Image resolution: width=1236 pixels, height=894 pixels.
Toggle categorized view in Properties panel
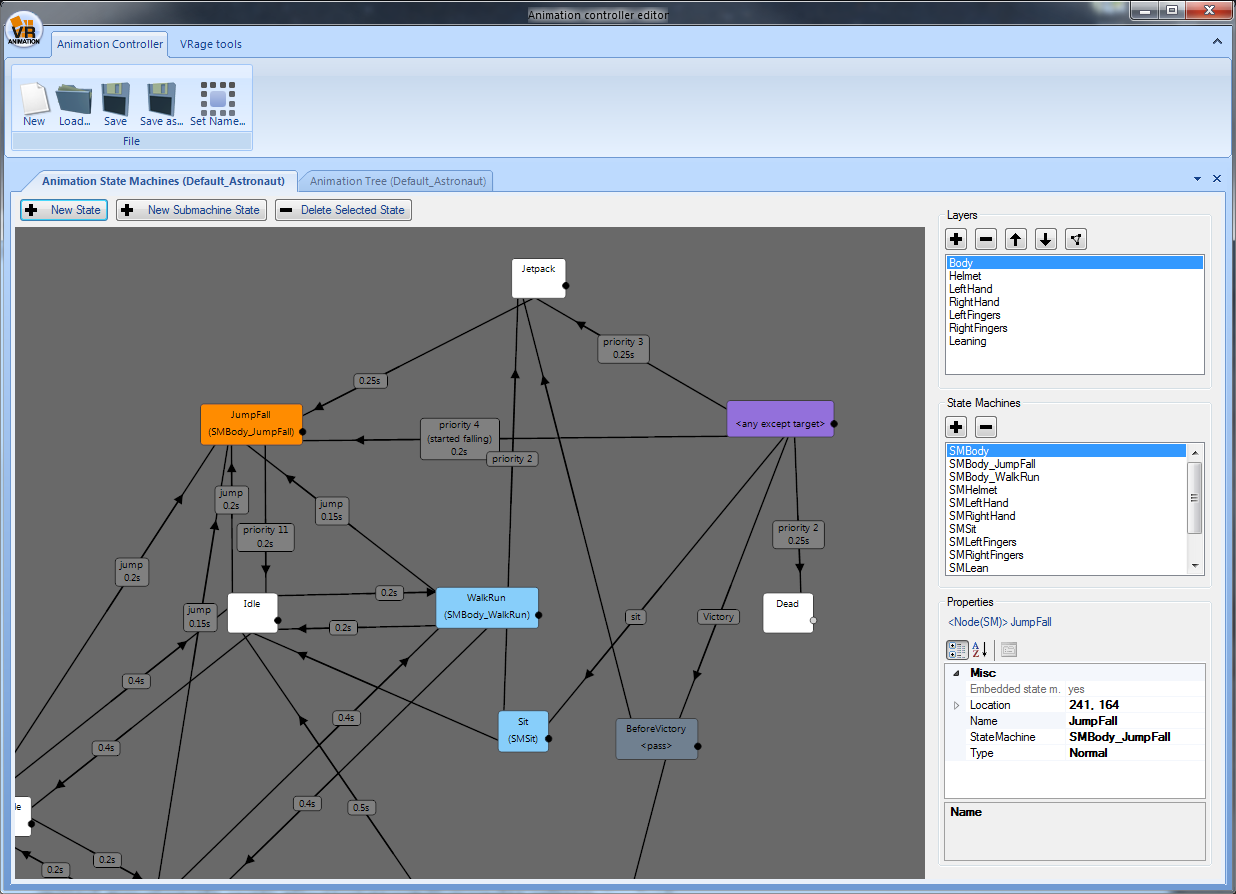pos(957,649)
